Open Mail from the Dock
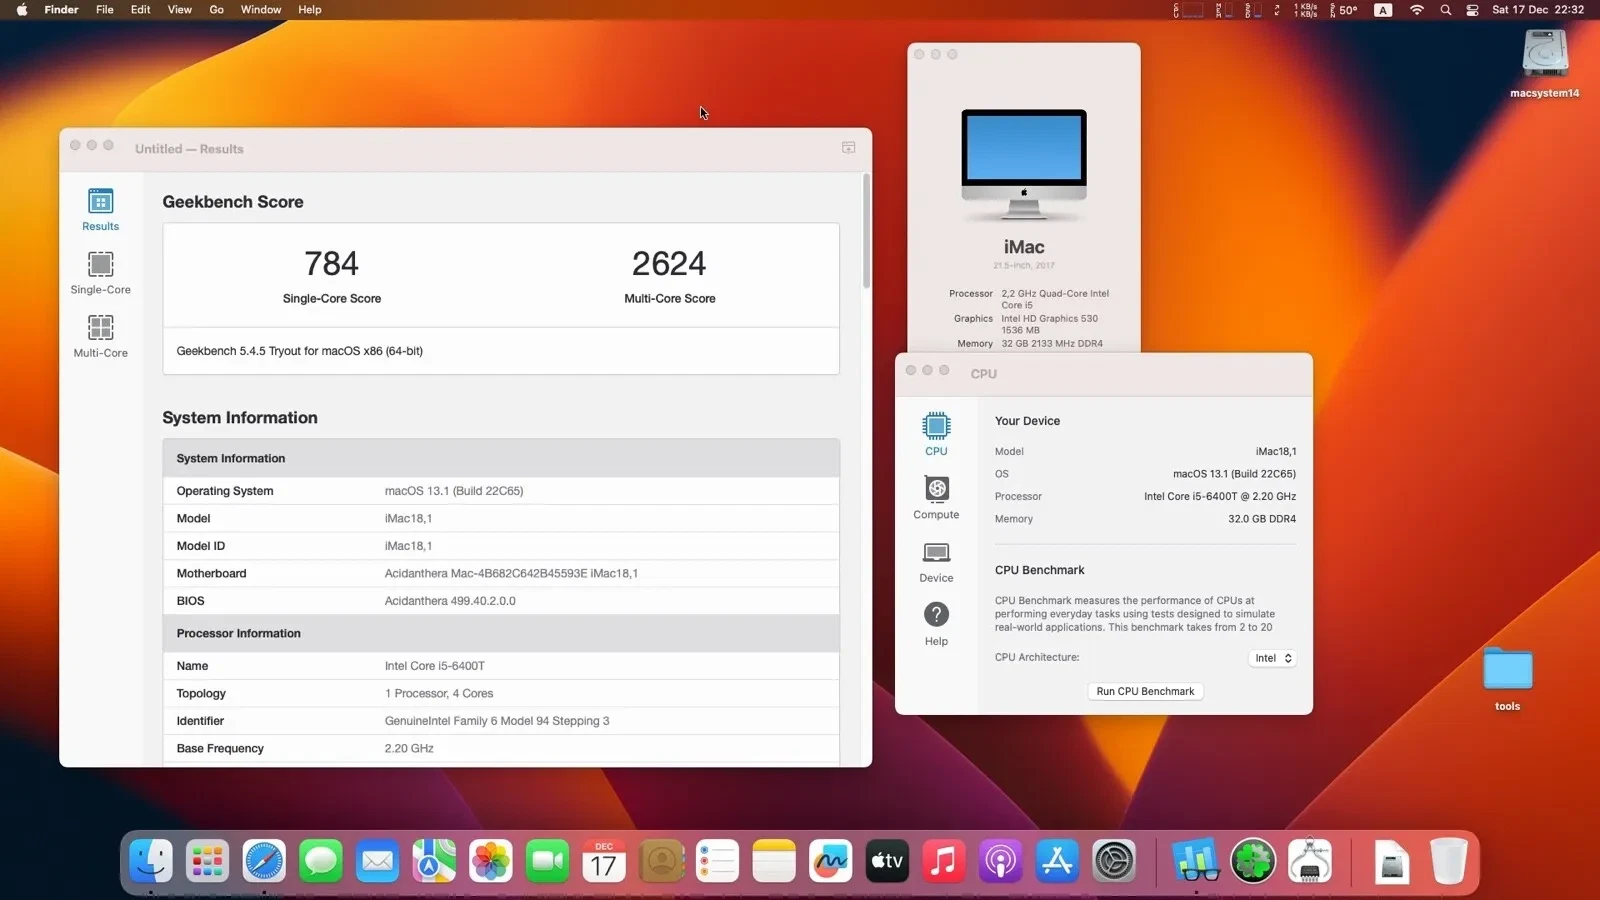 click(x=377, y=860)
